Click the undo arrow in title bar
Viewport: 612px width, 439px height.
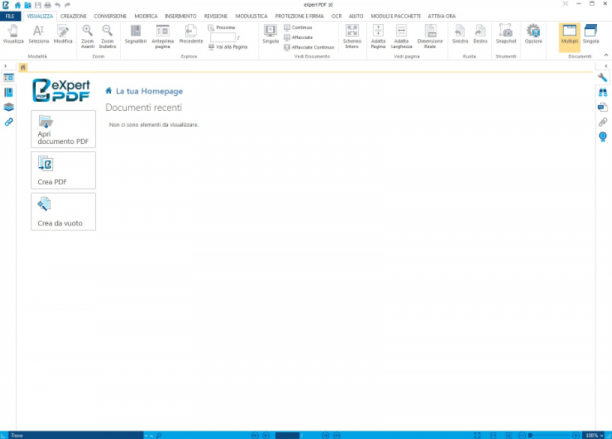tap(58, 5)
